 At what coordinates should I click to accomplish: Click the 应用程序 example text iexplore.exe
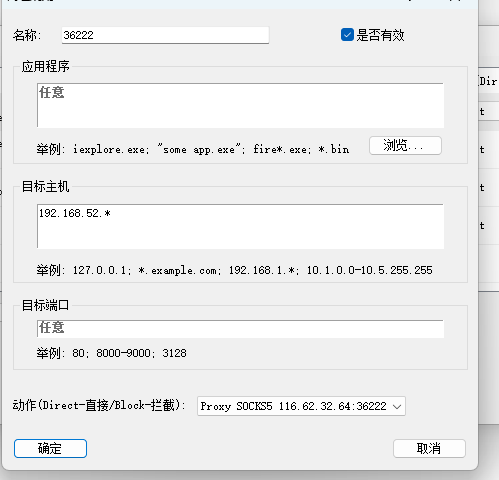click(111, 149)
